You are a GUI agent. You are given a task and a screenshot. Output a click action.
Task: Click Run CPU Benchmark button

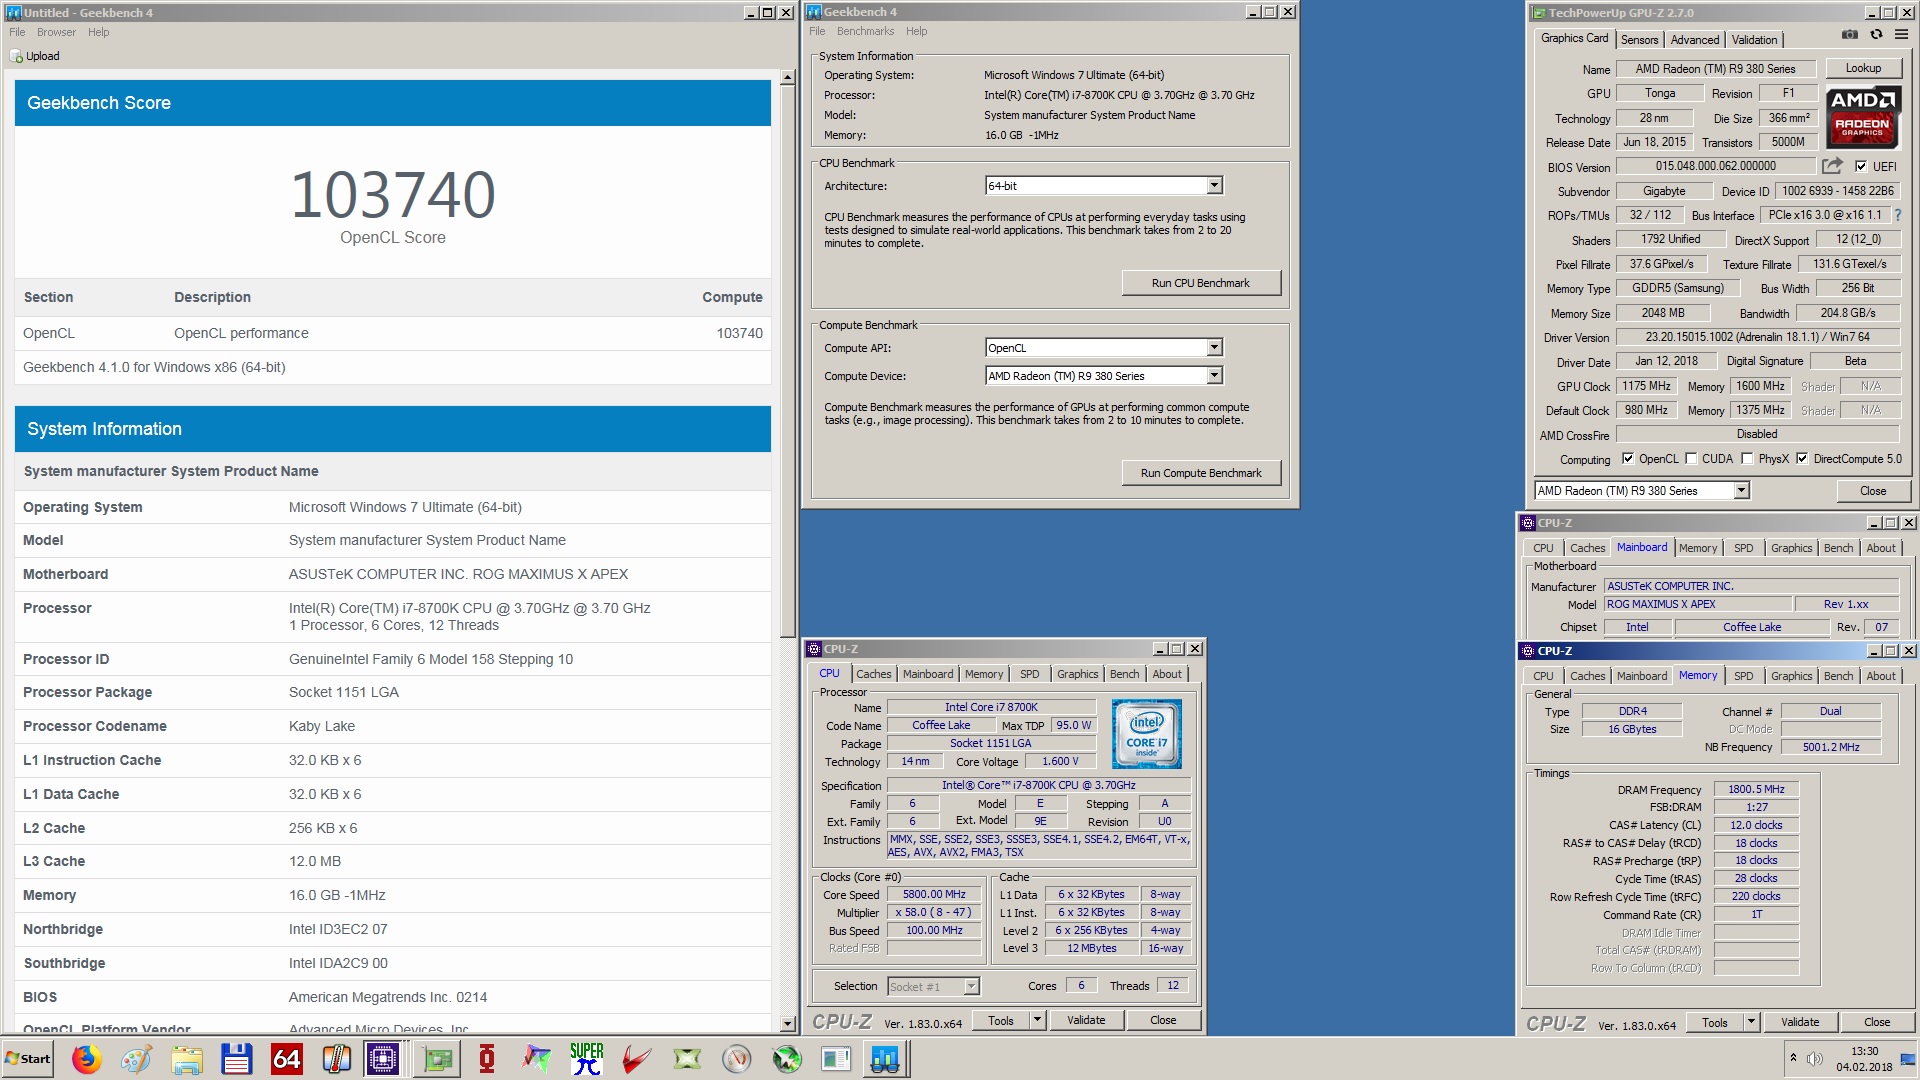[x=1200, y=283]
